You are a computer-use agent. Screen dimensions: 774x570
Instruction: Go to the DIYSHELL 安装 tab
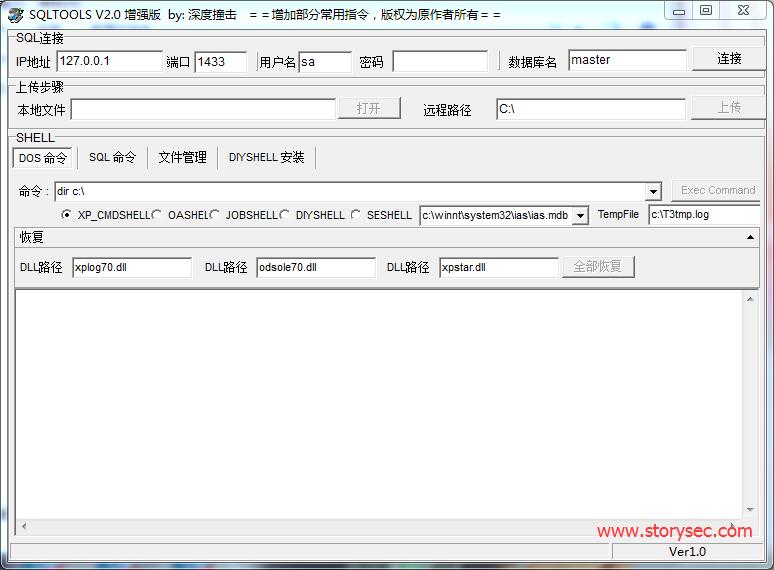[266, 158]
